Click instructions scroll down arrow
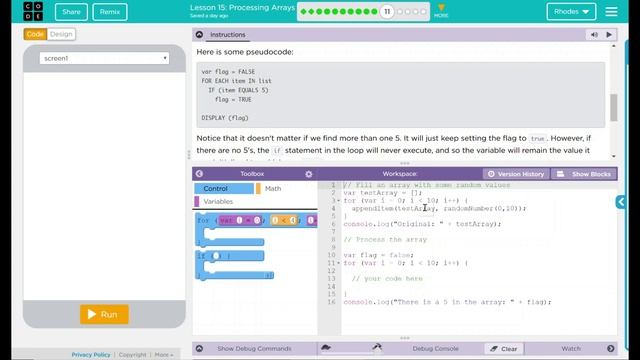Image resolution: width=640 pixels, height=360 pixels. point(613,156)
